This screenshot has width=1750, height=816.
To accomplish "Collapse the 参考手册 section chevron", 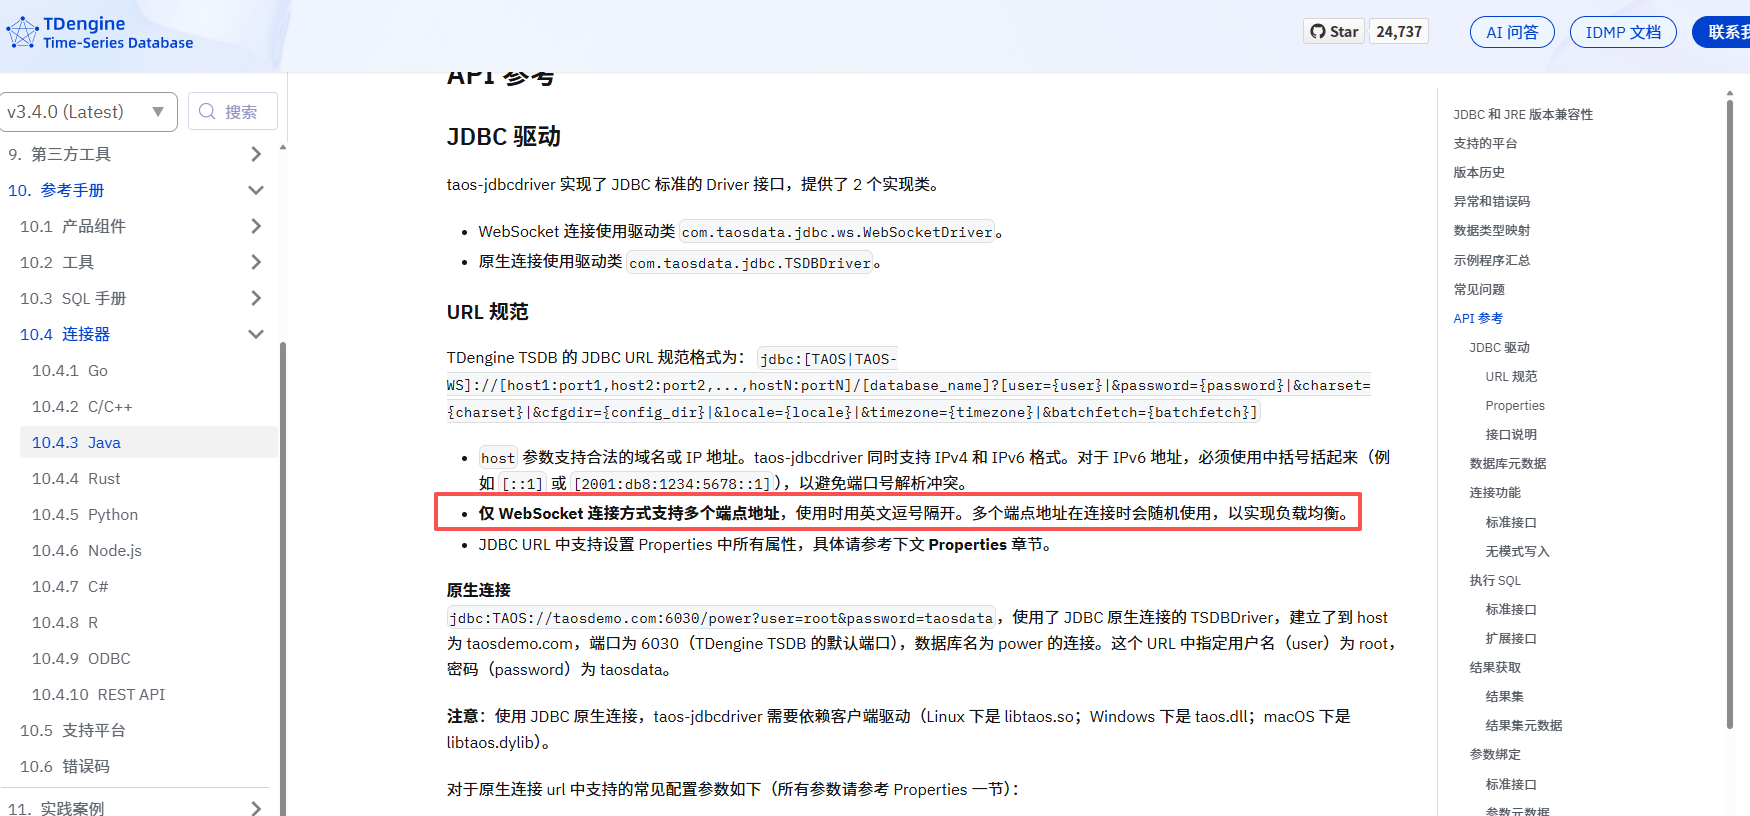I will (x=256, y=190).
